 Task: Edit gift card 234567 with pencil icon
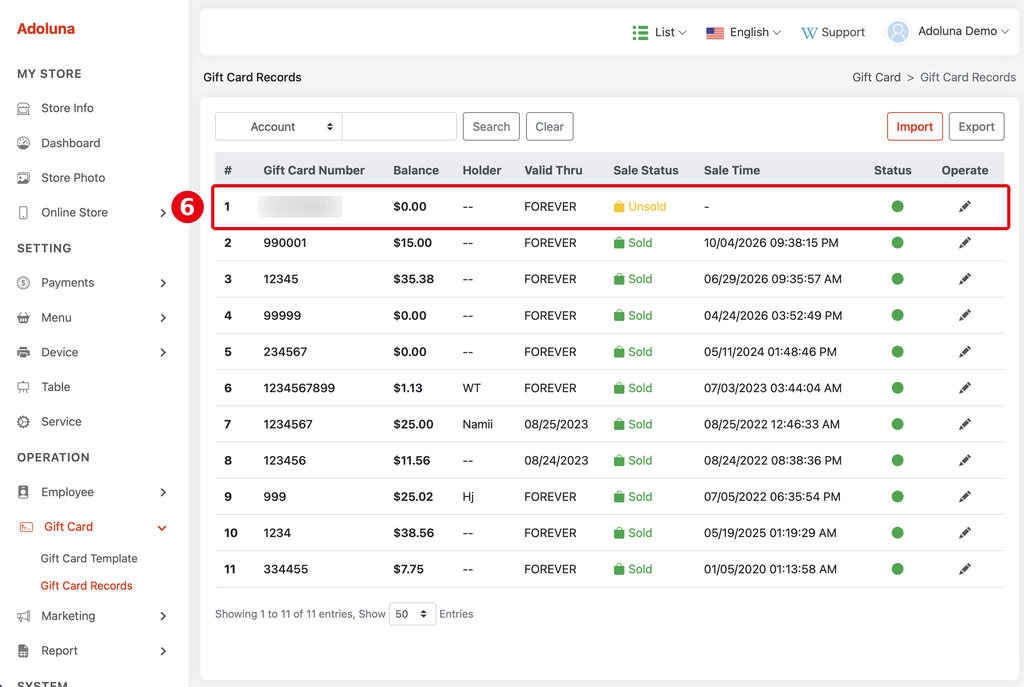965,352
